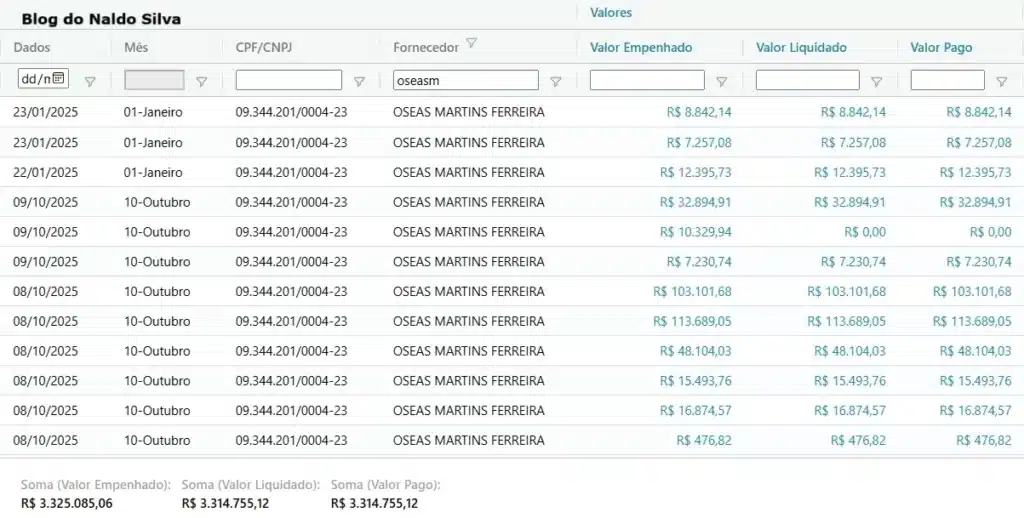Select the empenhado cell R$ 15.493,76
The image size is (1024, 518).
(x=696, y=381)
